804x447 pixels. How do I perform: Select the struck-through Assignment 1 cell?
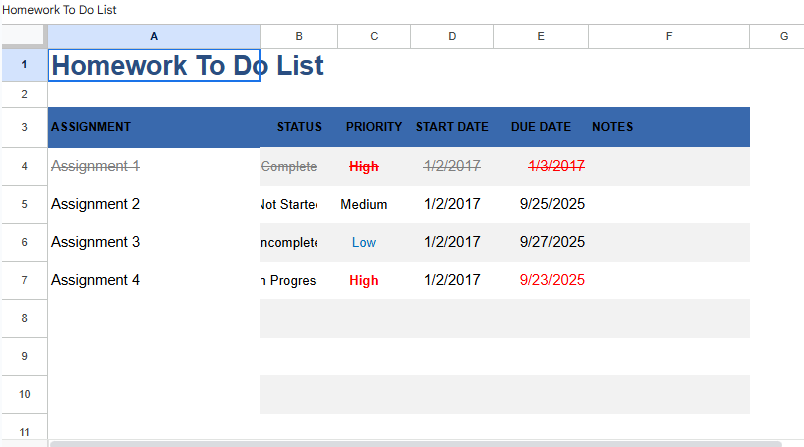pos(154,166)
